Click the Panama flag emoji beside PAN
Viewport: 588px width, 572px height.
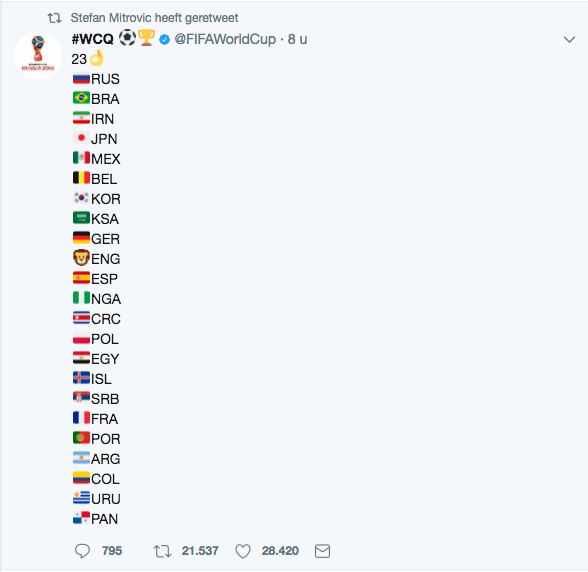(81, 518)
